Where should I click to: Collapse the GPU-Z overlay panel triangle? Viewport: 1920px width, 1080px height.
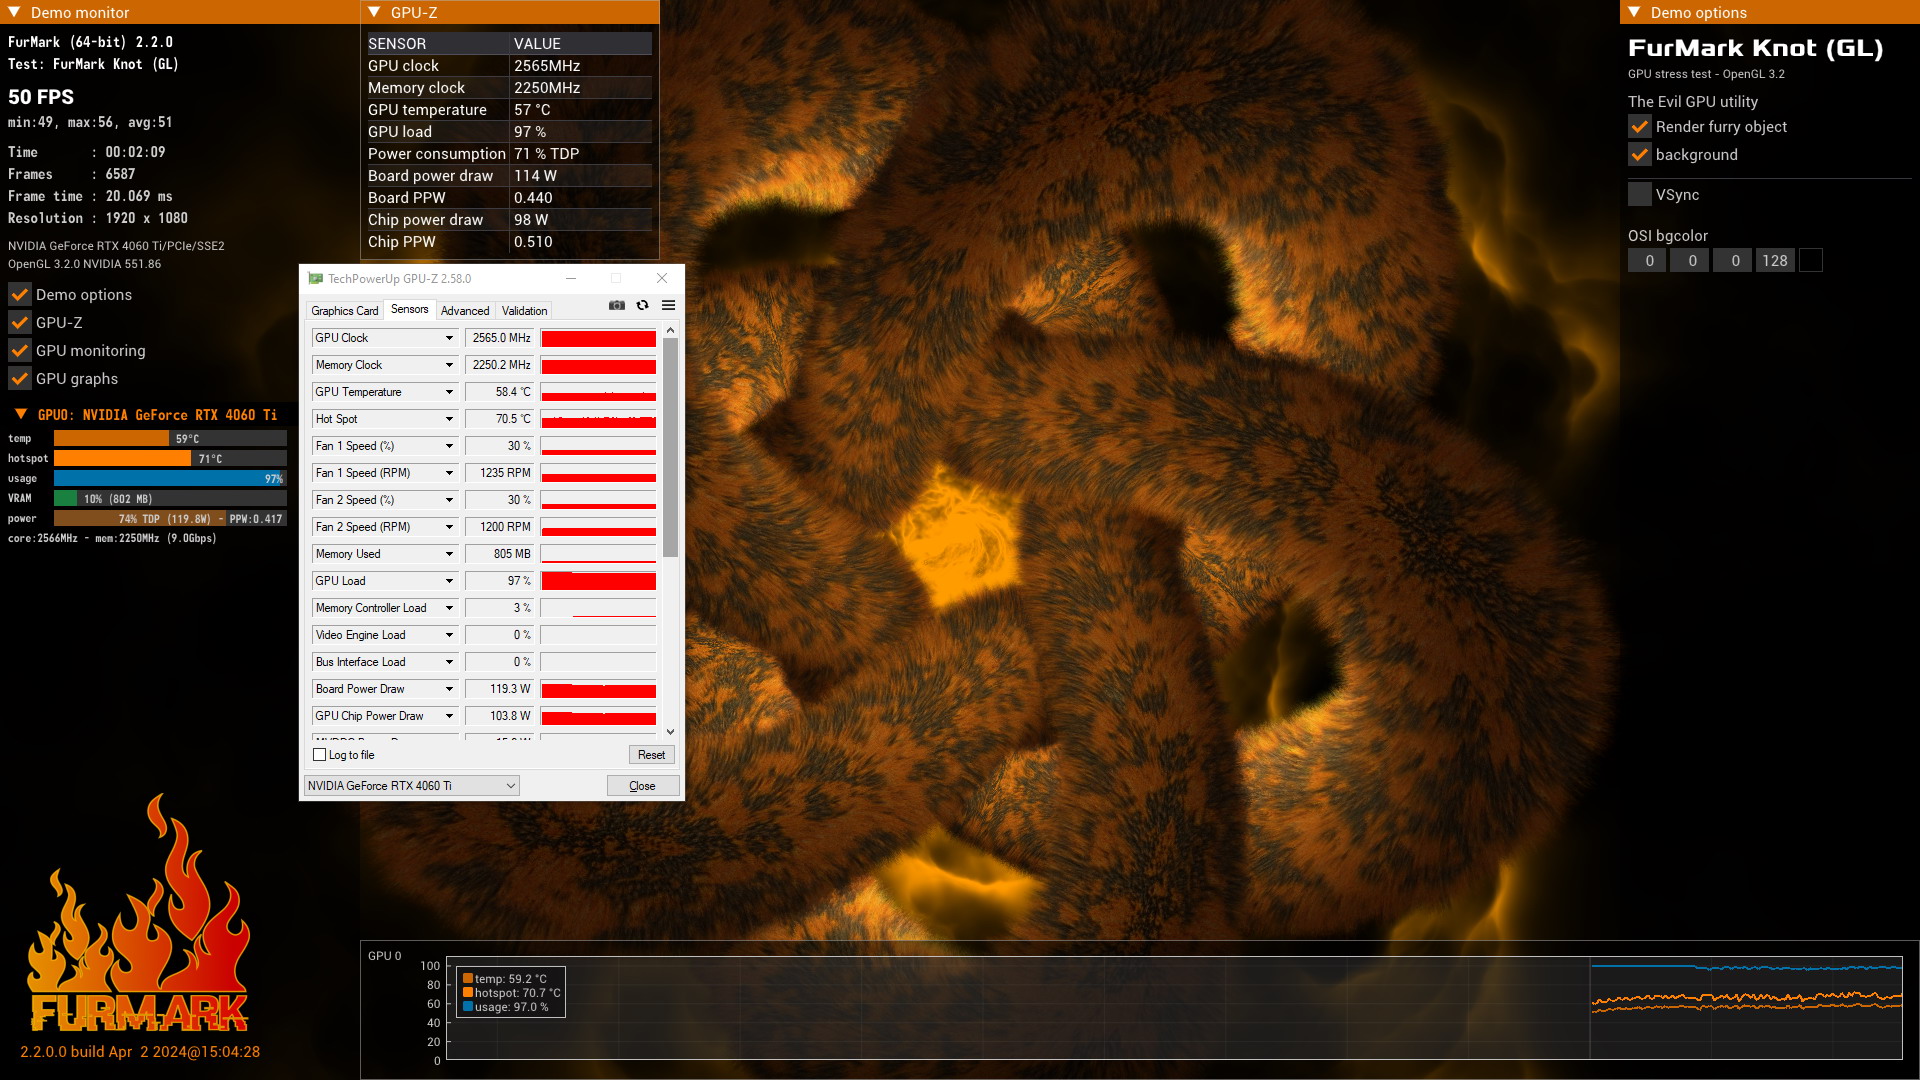click(x=374, y=12)
